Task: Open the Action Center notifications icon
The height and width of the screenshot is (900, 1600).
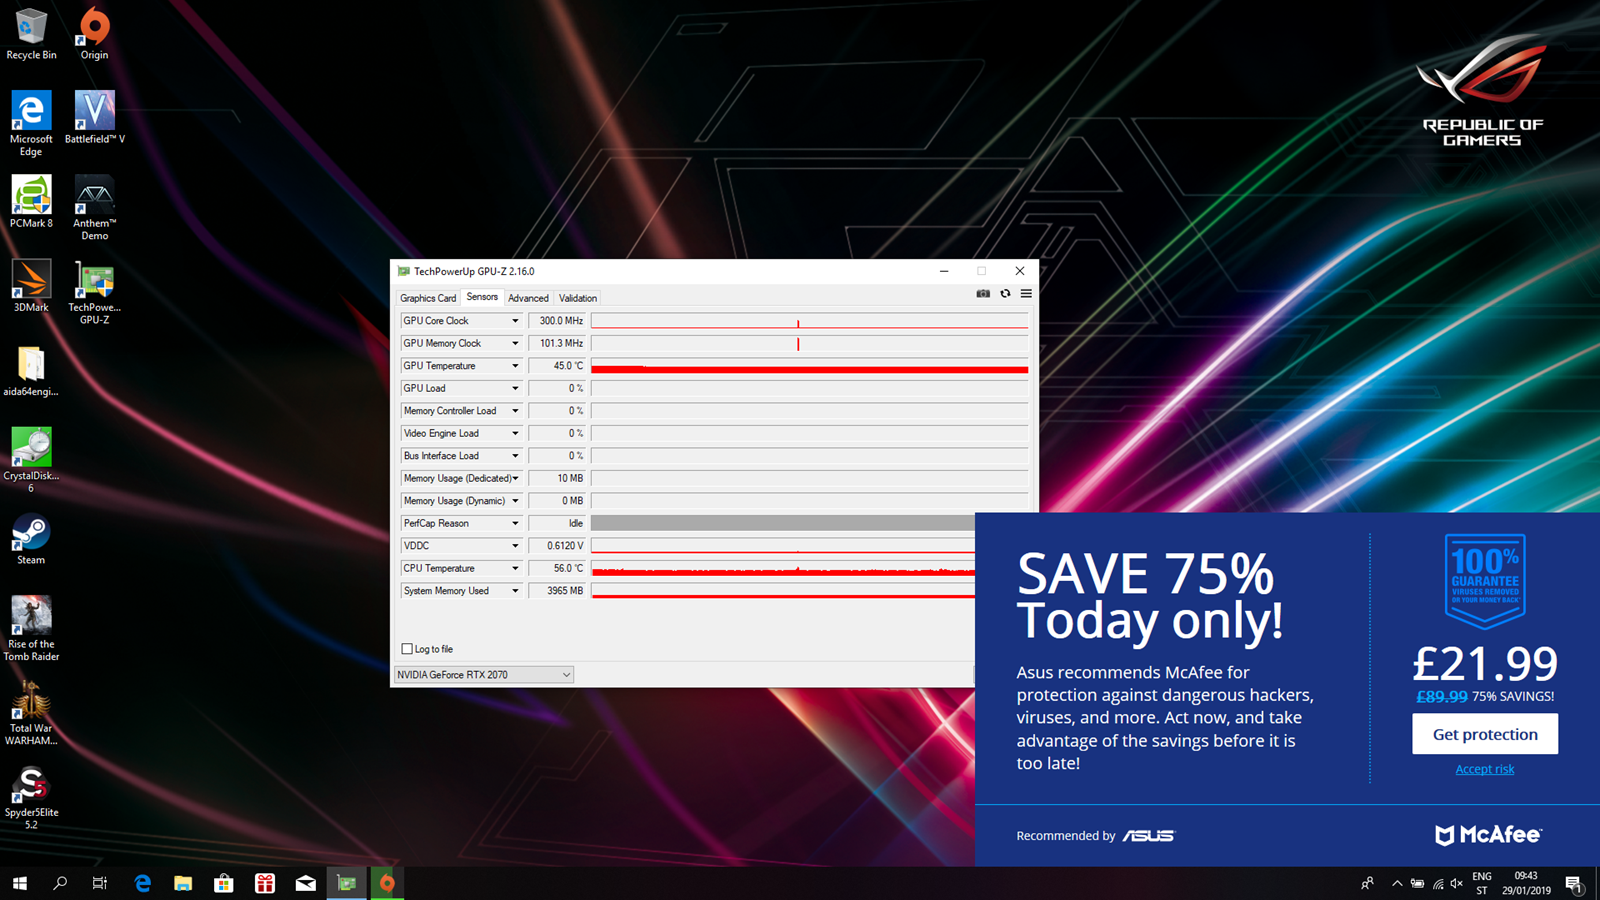Action: pos(1574,883)
